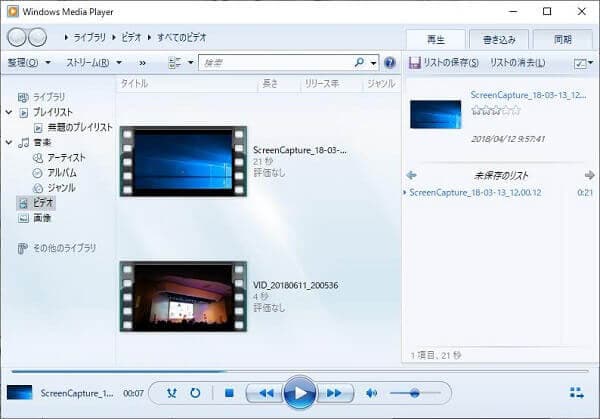This screenshot has width=600, height=419.
Task: Stop playback
Action: (229, 393)
